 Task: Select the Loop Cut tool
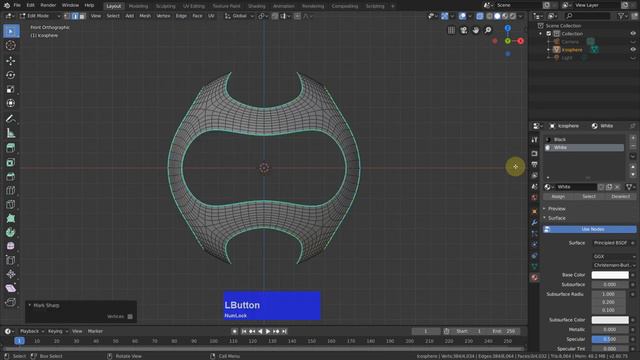[x=11, y=190]
